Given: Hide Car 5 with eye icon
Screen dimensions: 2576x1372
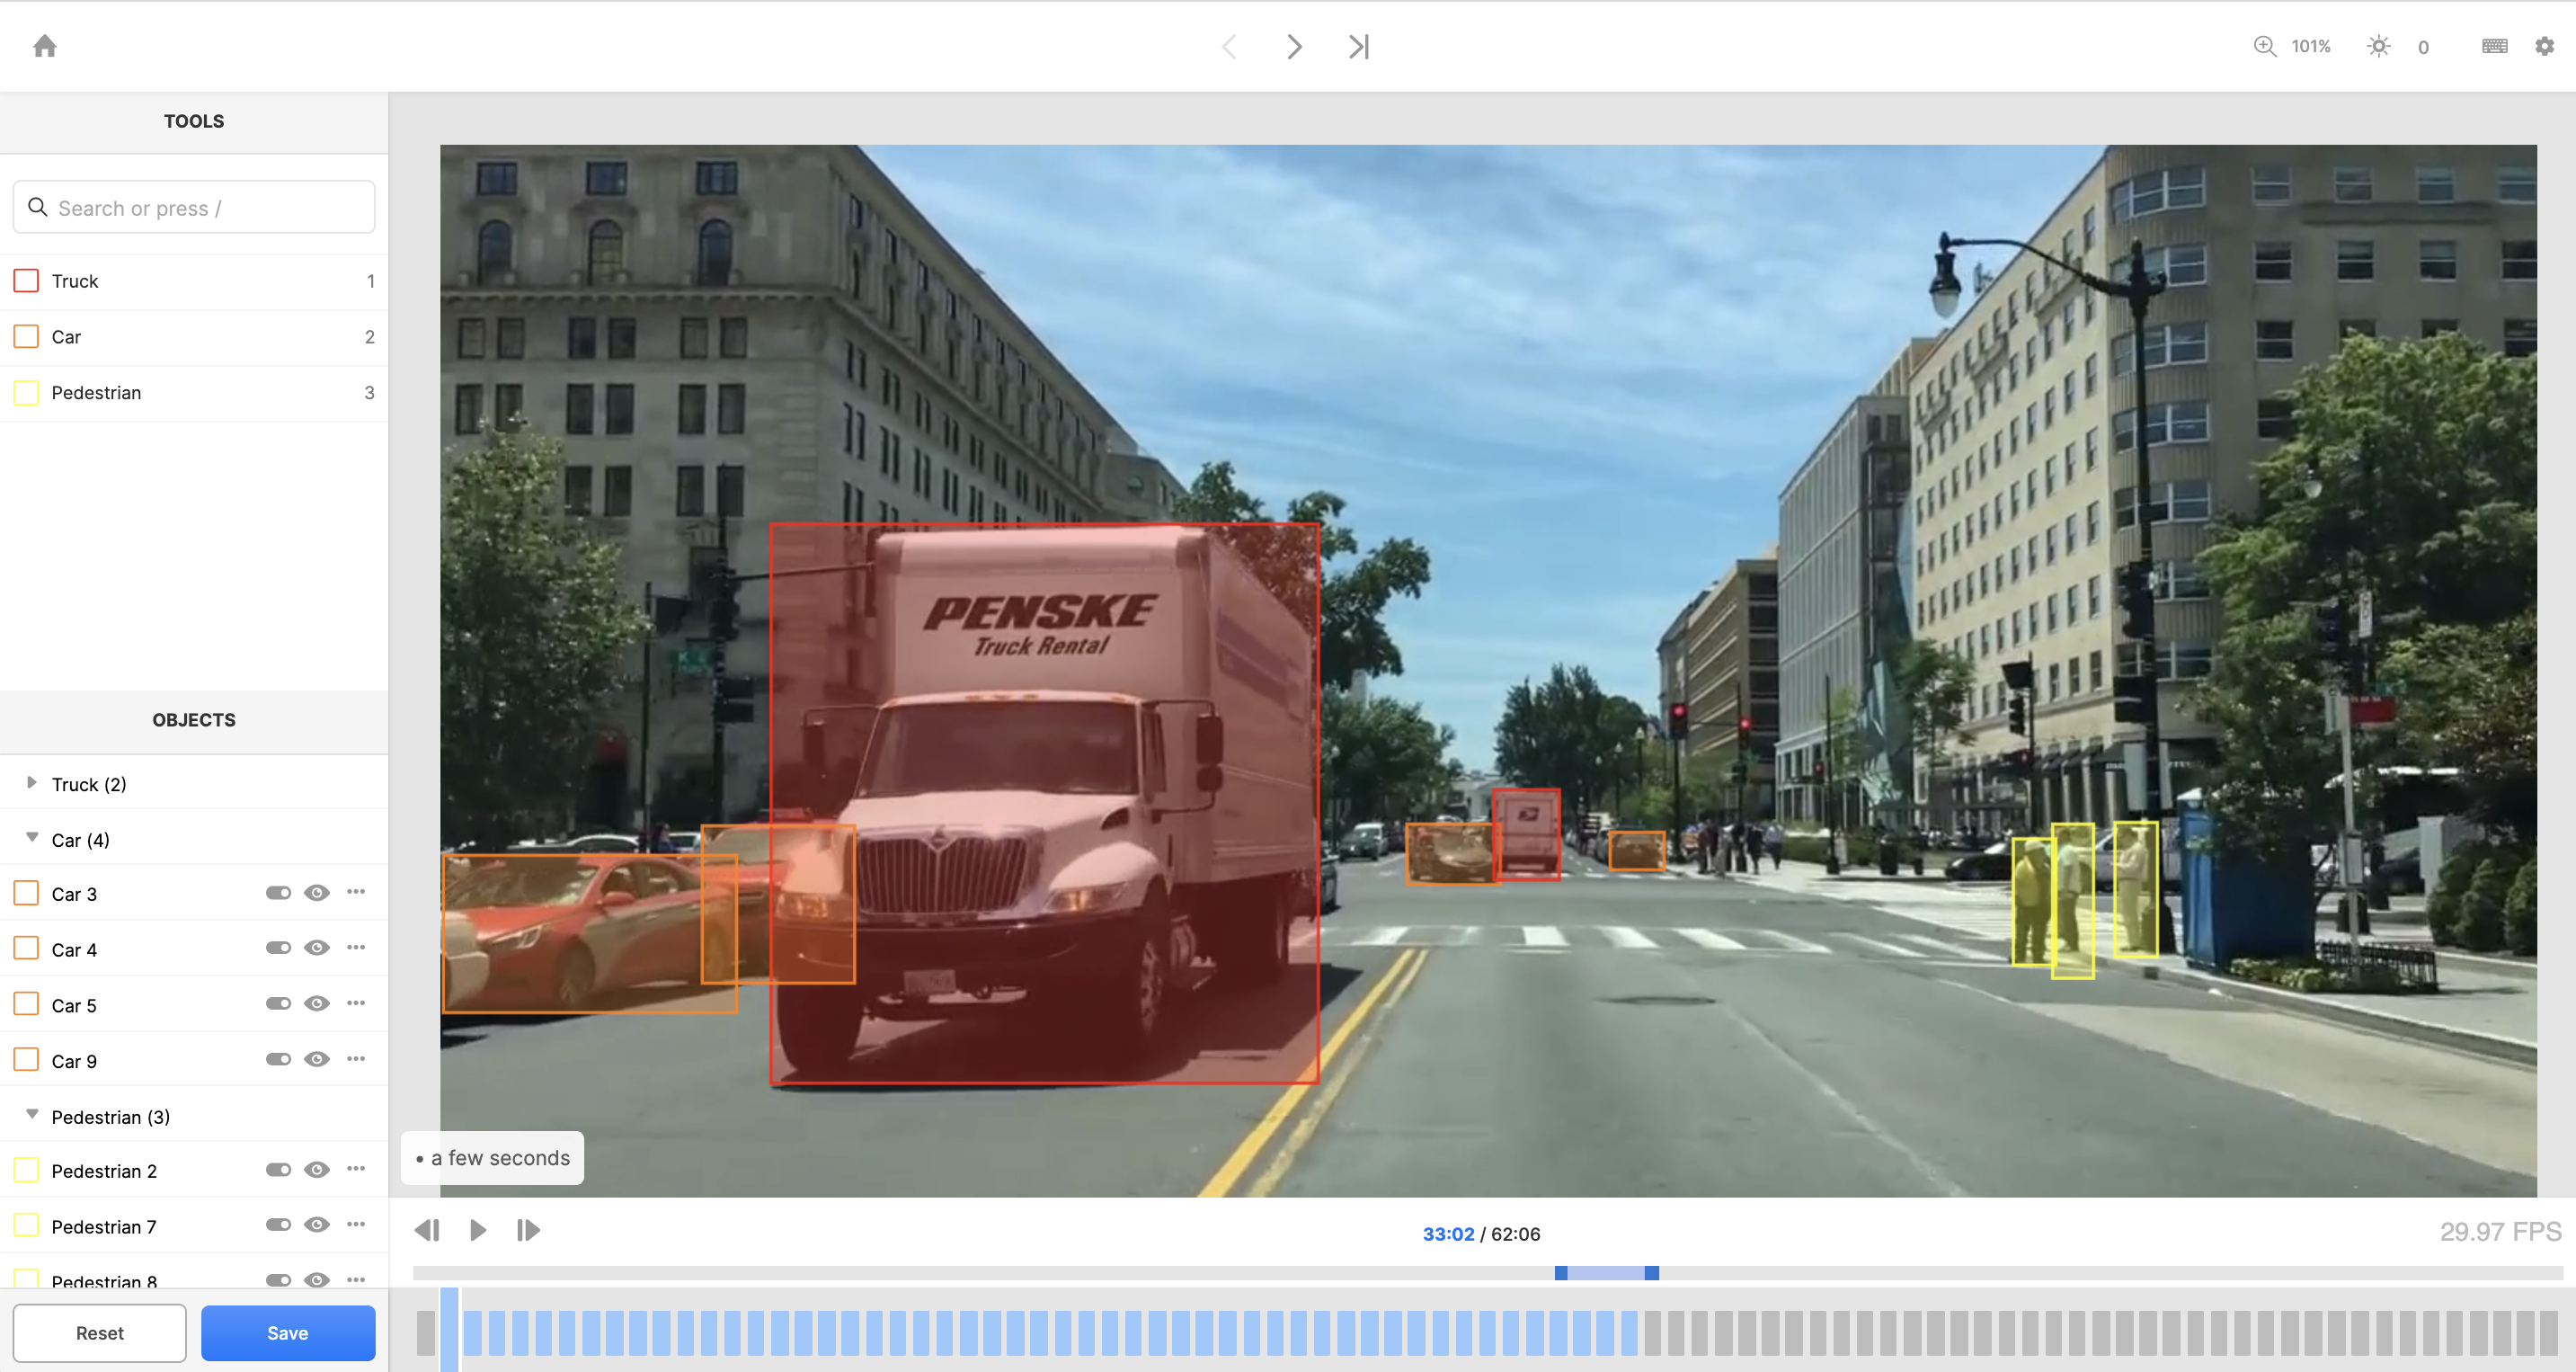Looking at the screenshot, I should tap(317, 1004).
